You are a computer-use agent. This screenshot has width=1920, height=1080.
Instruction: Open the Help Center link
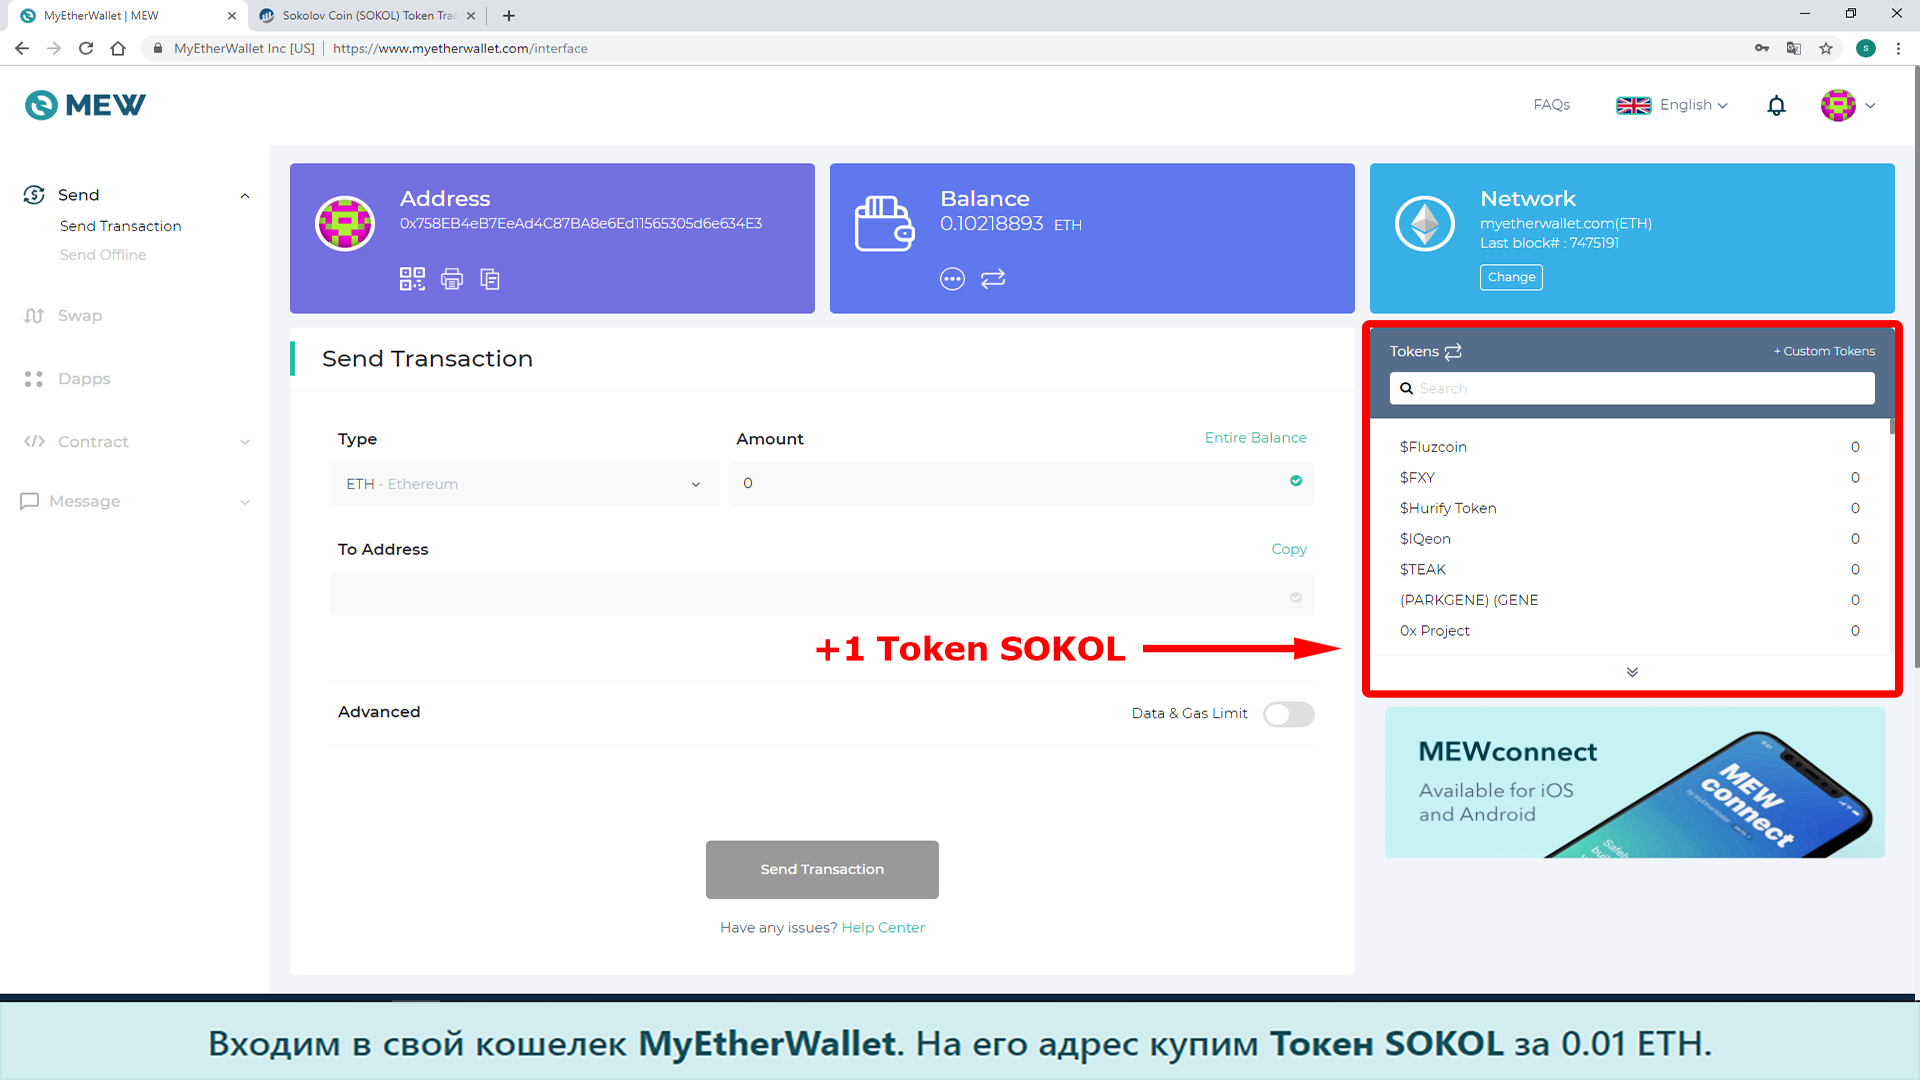883,928
